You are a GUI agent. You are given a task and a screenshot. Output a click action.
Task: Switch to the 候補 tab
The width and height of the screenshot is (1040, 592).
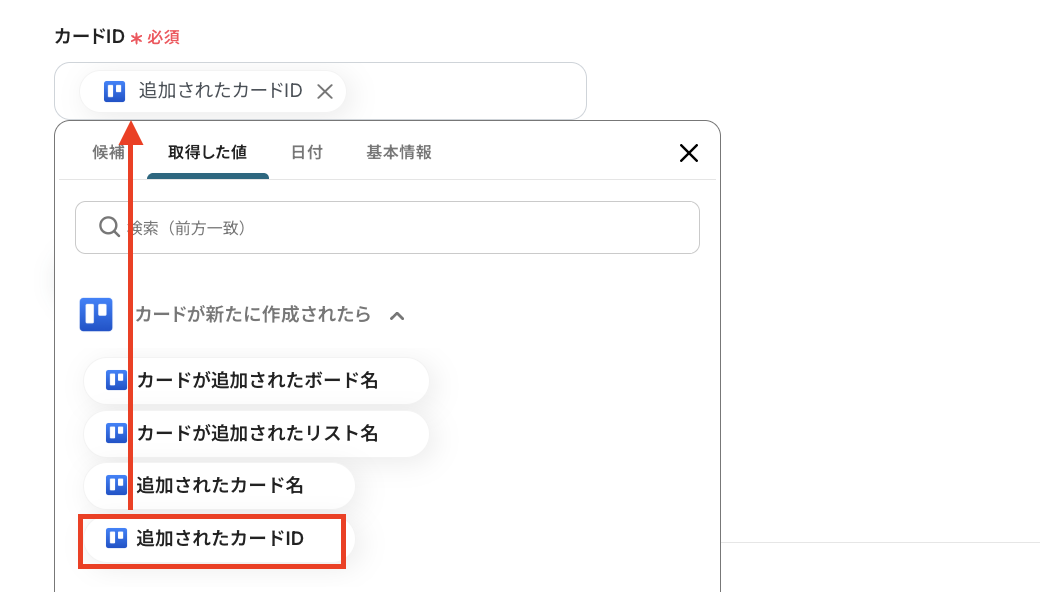(106, 153)
